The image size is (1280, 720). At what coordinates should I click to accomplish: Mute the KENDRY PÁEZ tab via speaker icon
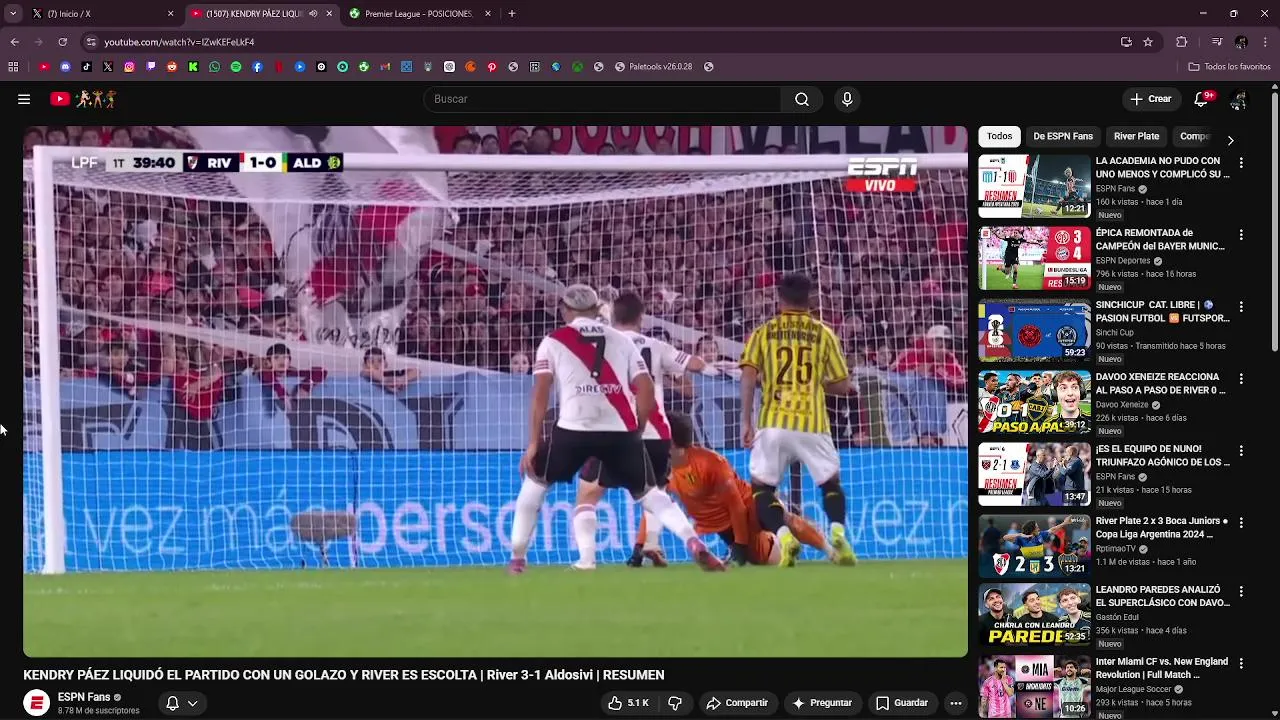[x=313, y=14]
